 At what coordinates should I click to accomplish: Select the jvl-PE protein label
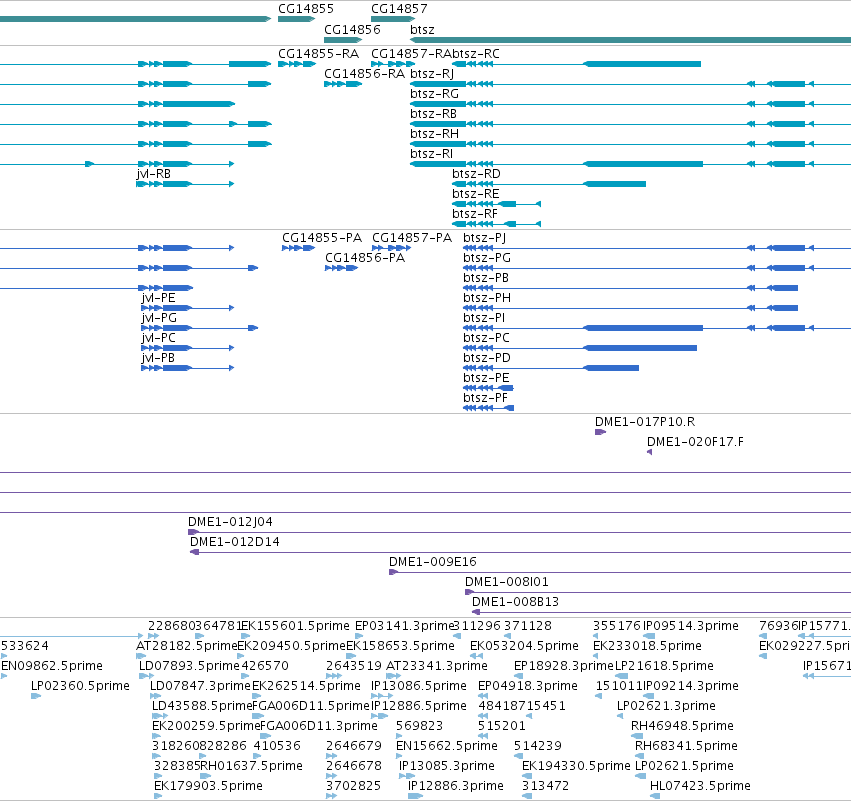158,298
